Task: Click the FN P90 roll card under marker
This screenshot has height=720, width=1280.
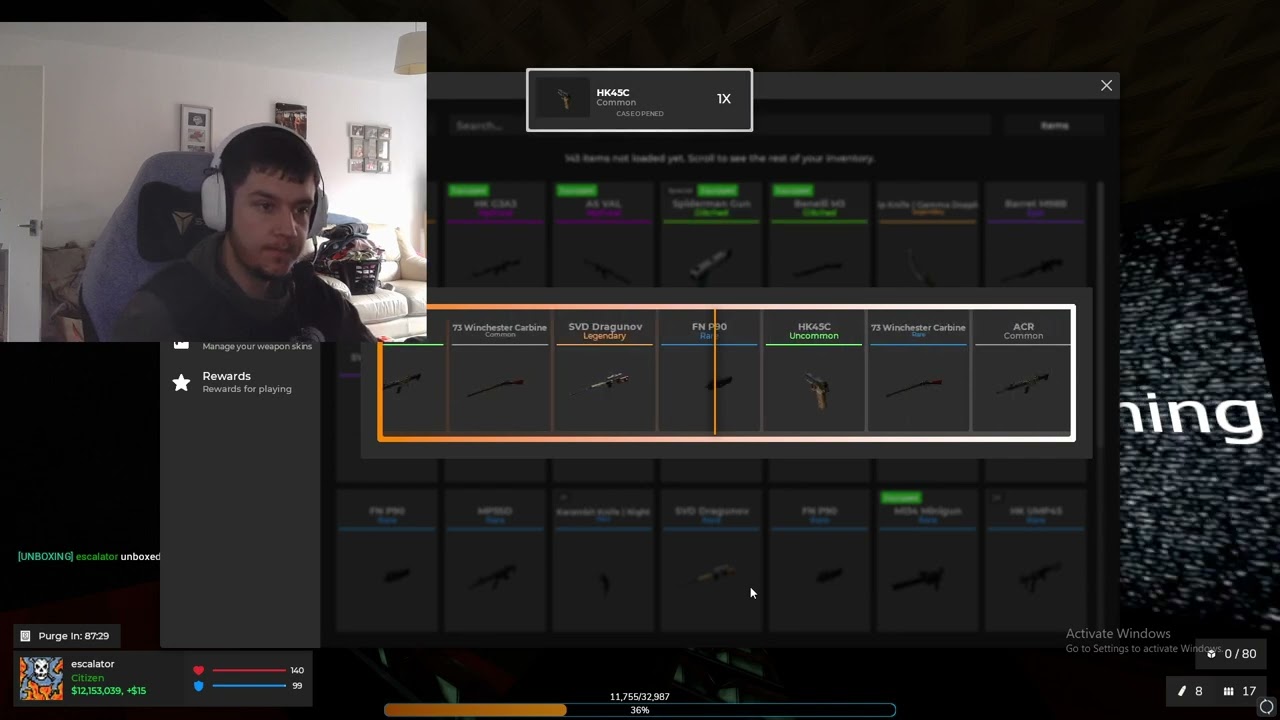Action: [710, 374]
